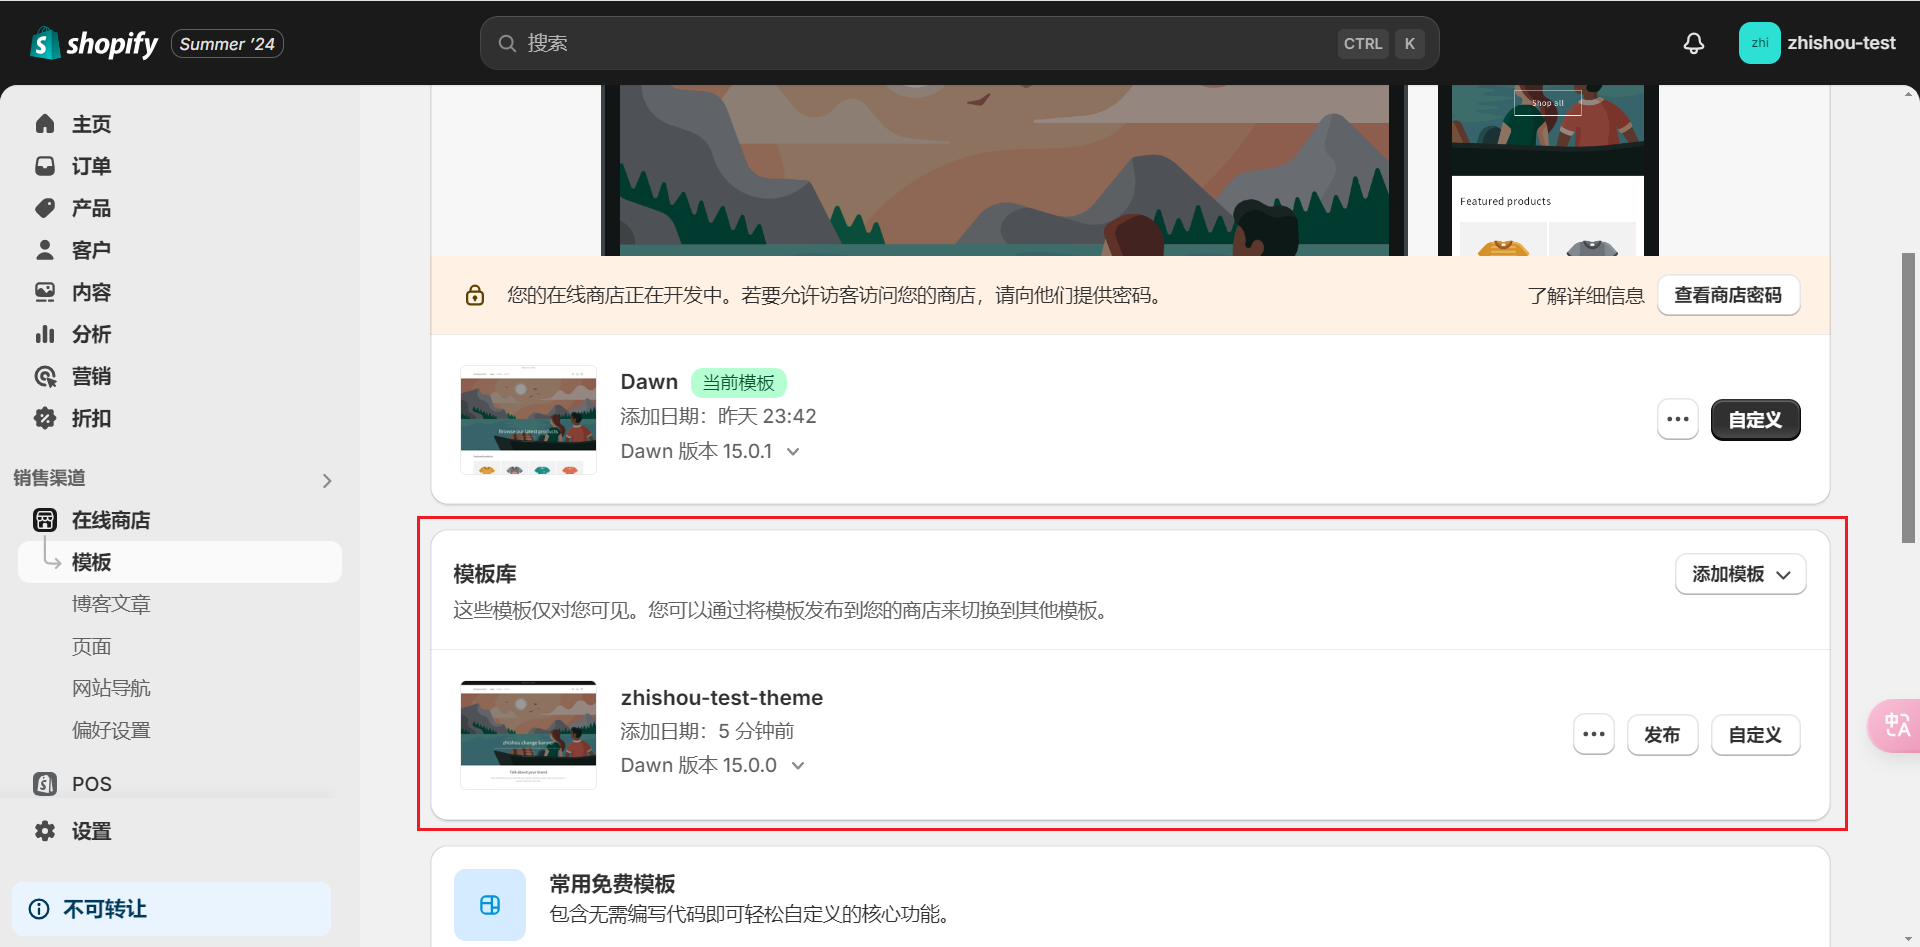Open zhishou-test-theme more actions menu
The image size is (1920, 947).
coord(1594,735)
